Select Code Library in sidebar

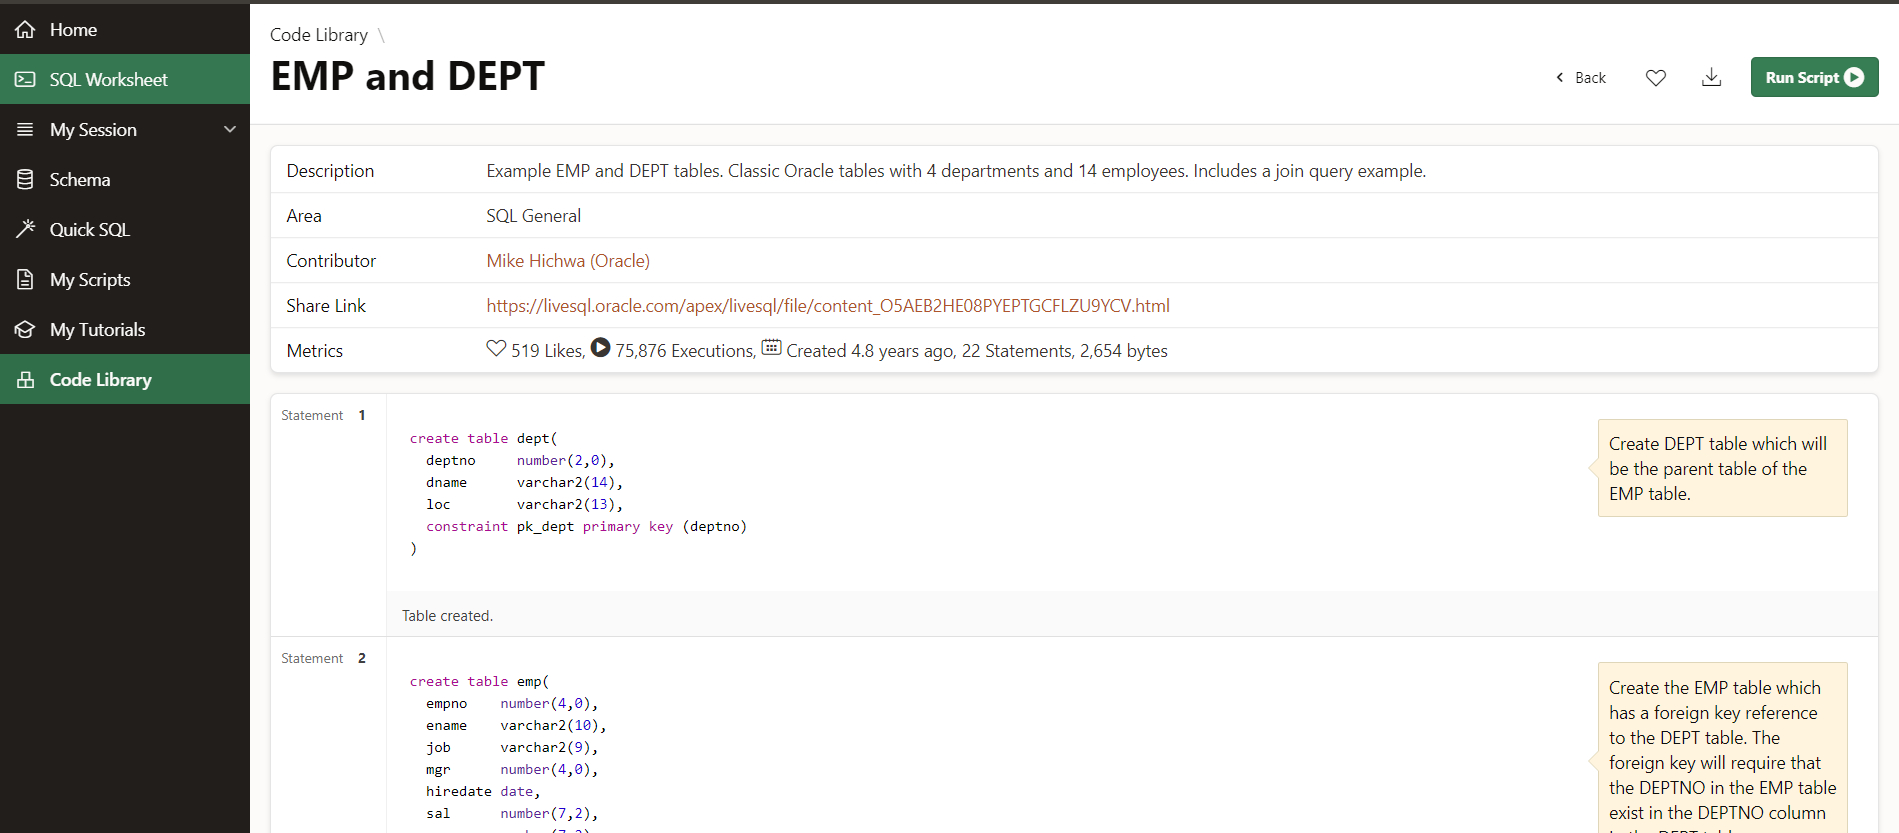point(100,380)
